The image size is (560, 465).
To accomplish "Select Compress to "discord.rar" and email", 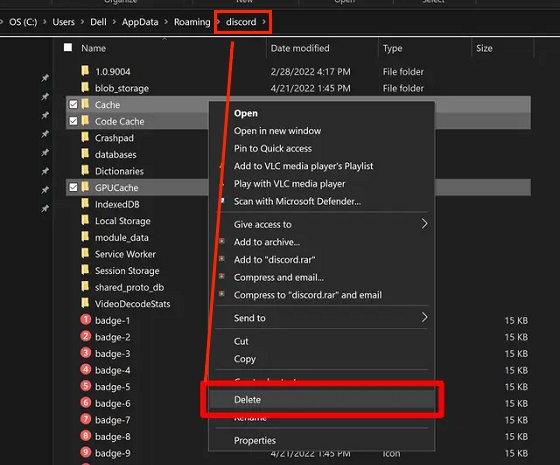I will point(321,295).
